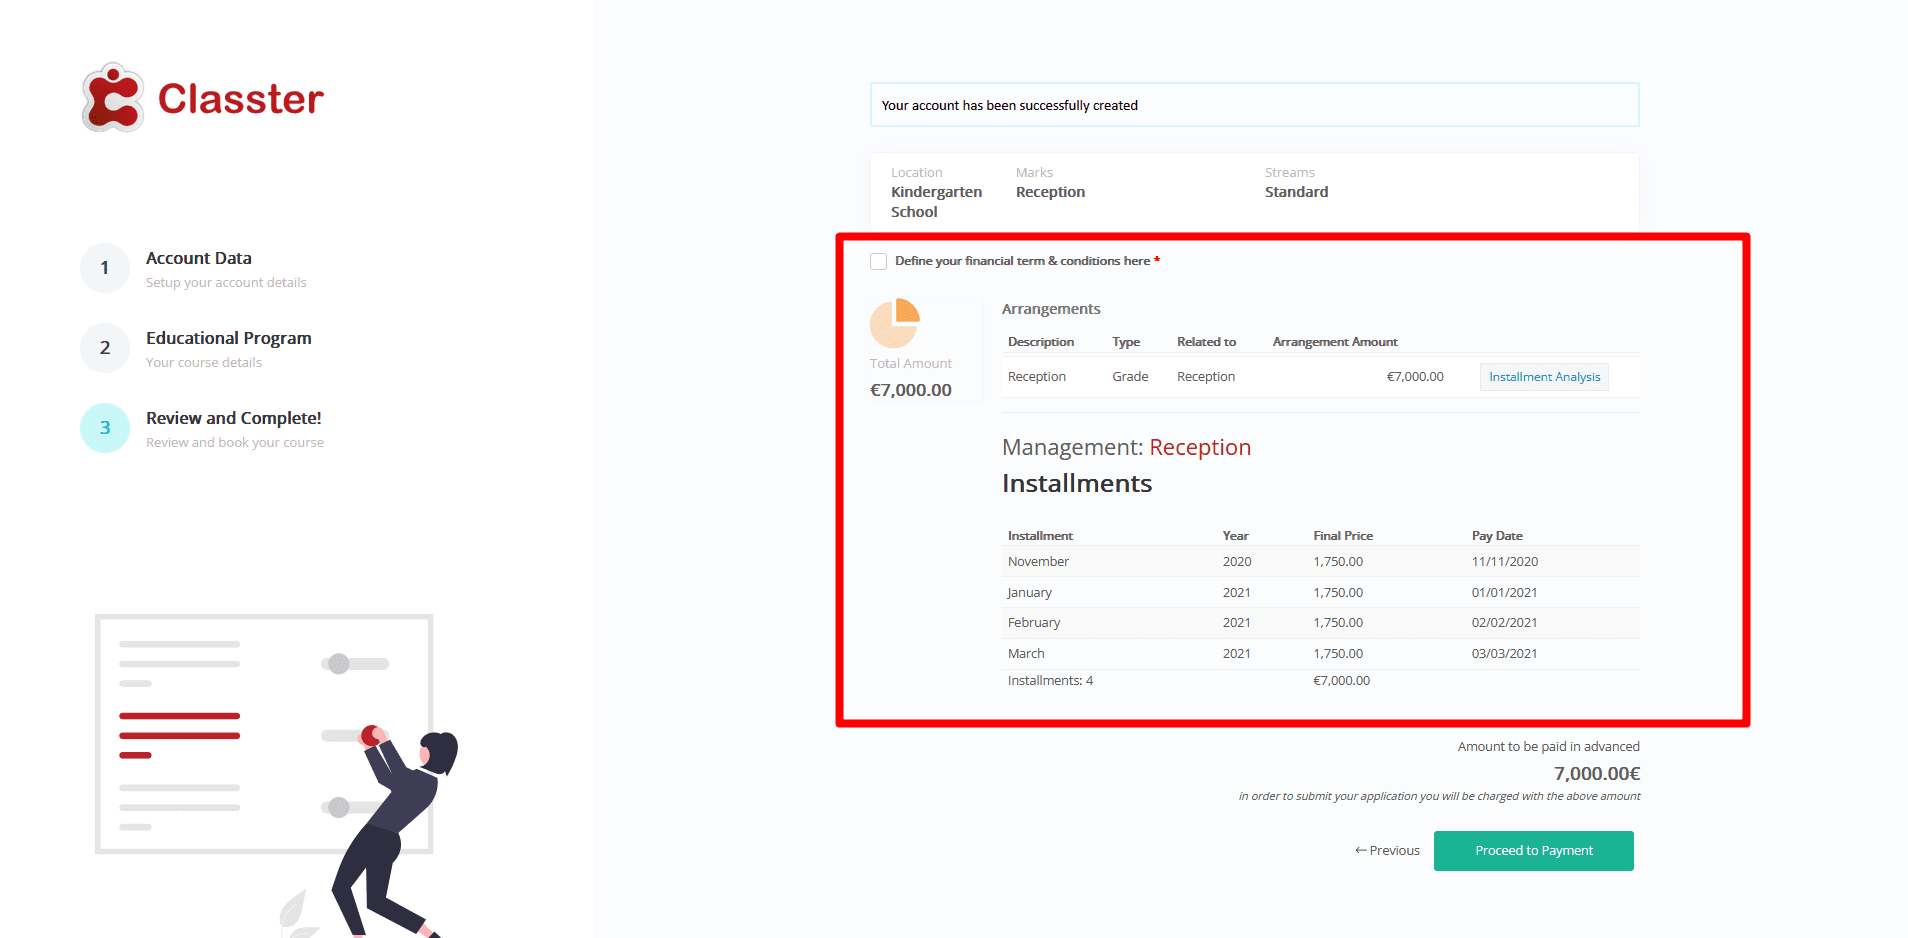
Task: Click the Arrangements heading
Action: point(1051,309)
